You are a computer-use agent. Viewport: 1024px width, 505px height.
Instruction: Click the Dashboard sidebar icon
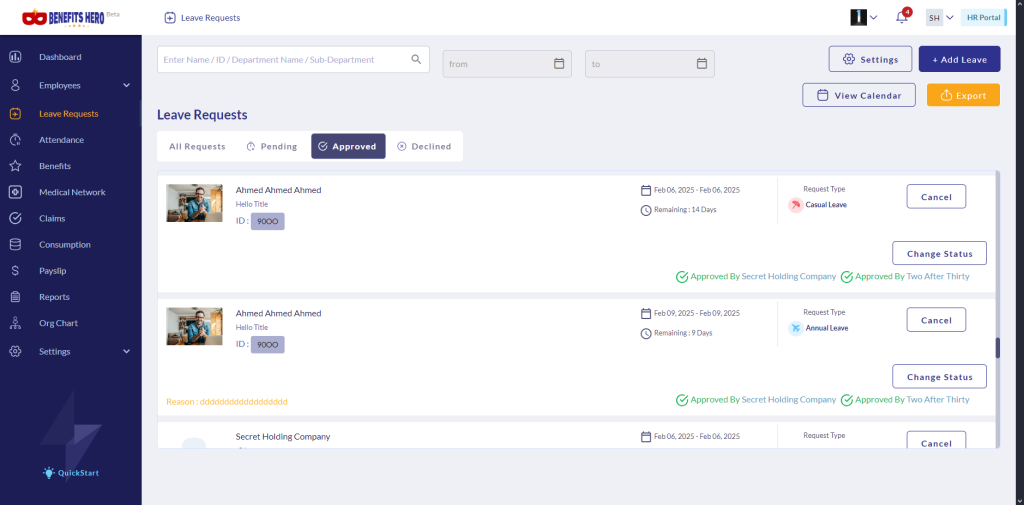coord(16,57)
